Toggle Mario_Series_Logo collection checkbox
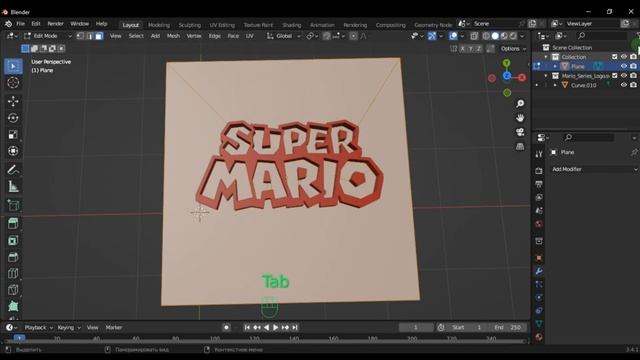Screen dimensions: 640x360 tap(615, 76)
